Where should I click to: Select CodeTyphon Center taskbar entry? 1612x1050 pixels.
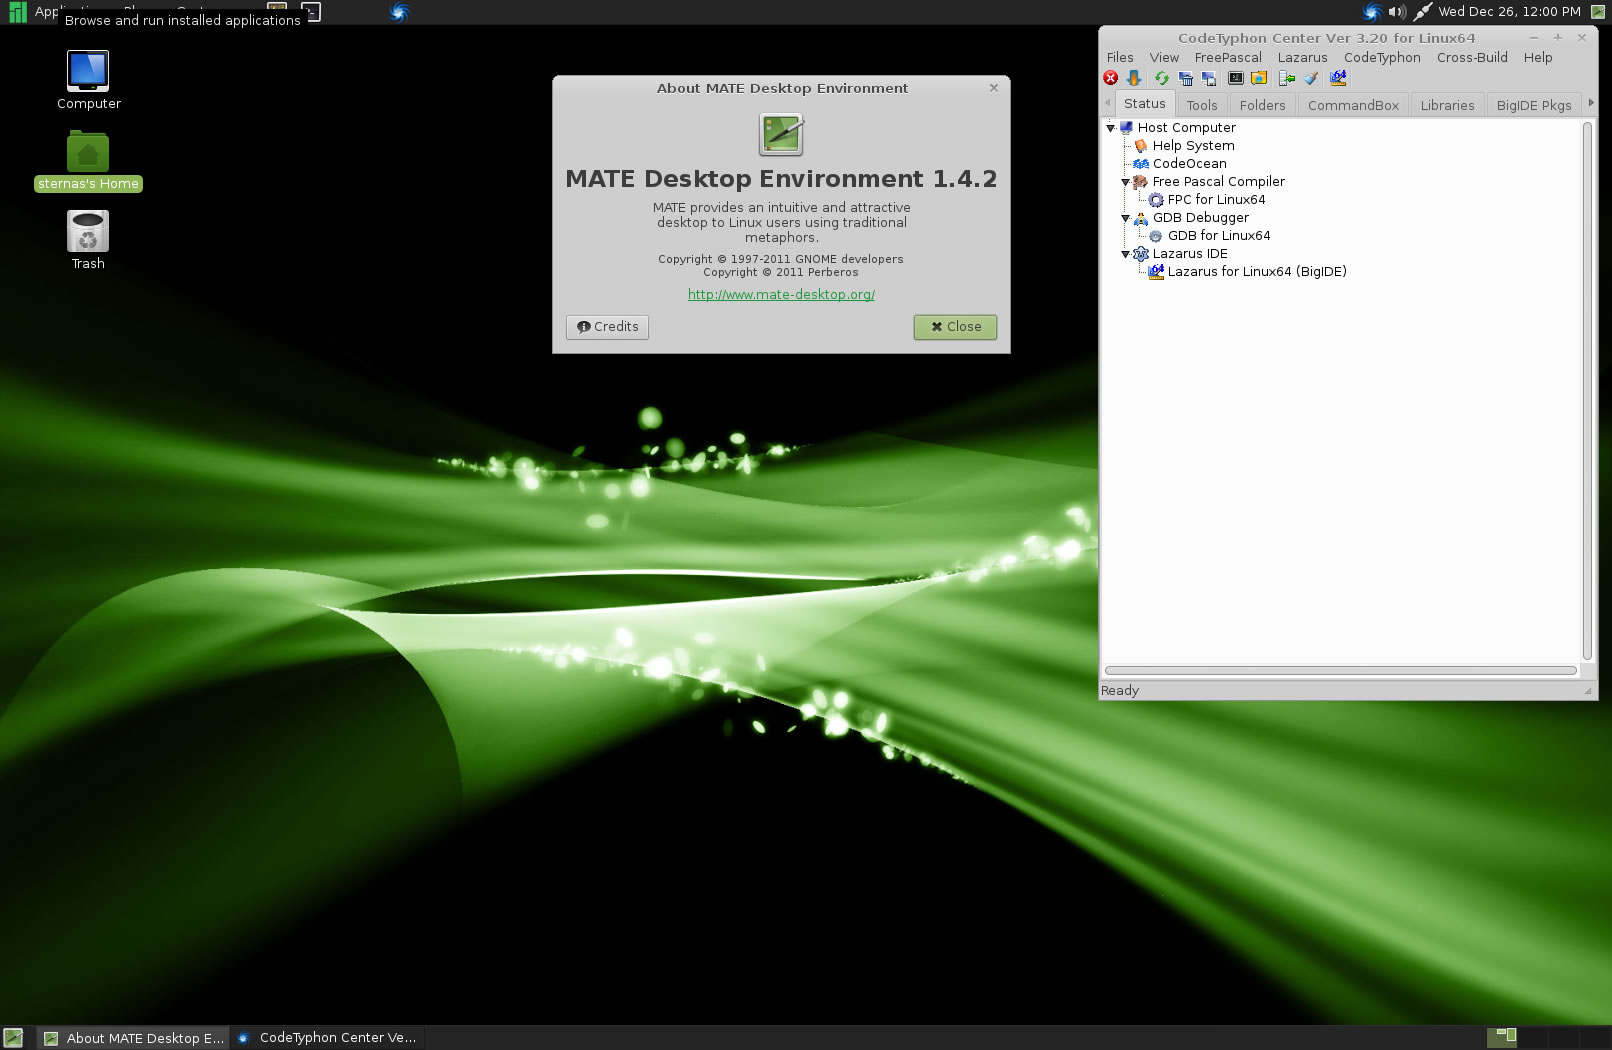pos(327,1038)
